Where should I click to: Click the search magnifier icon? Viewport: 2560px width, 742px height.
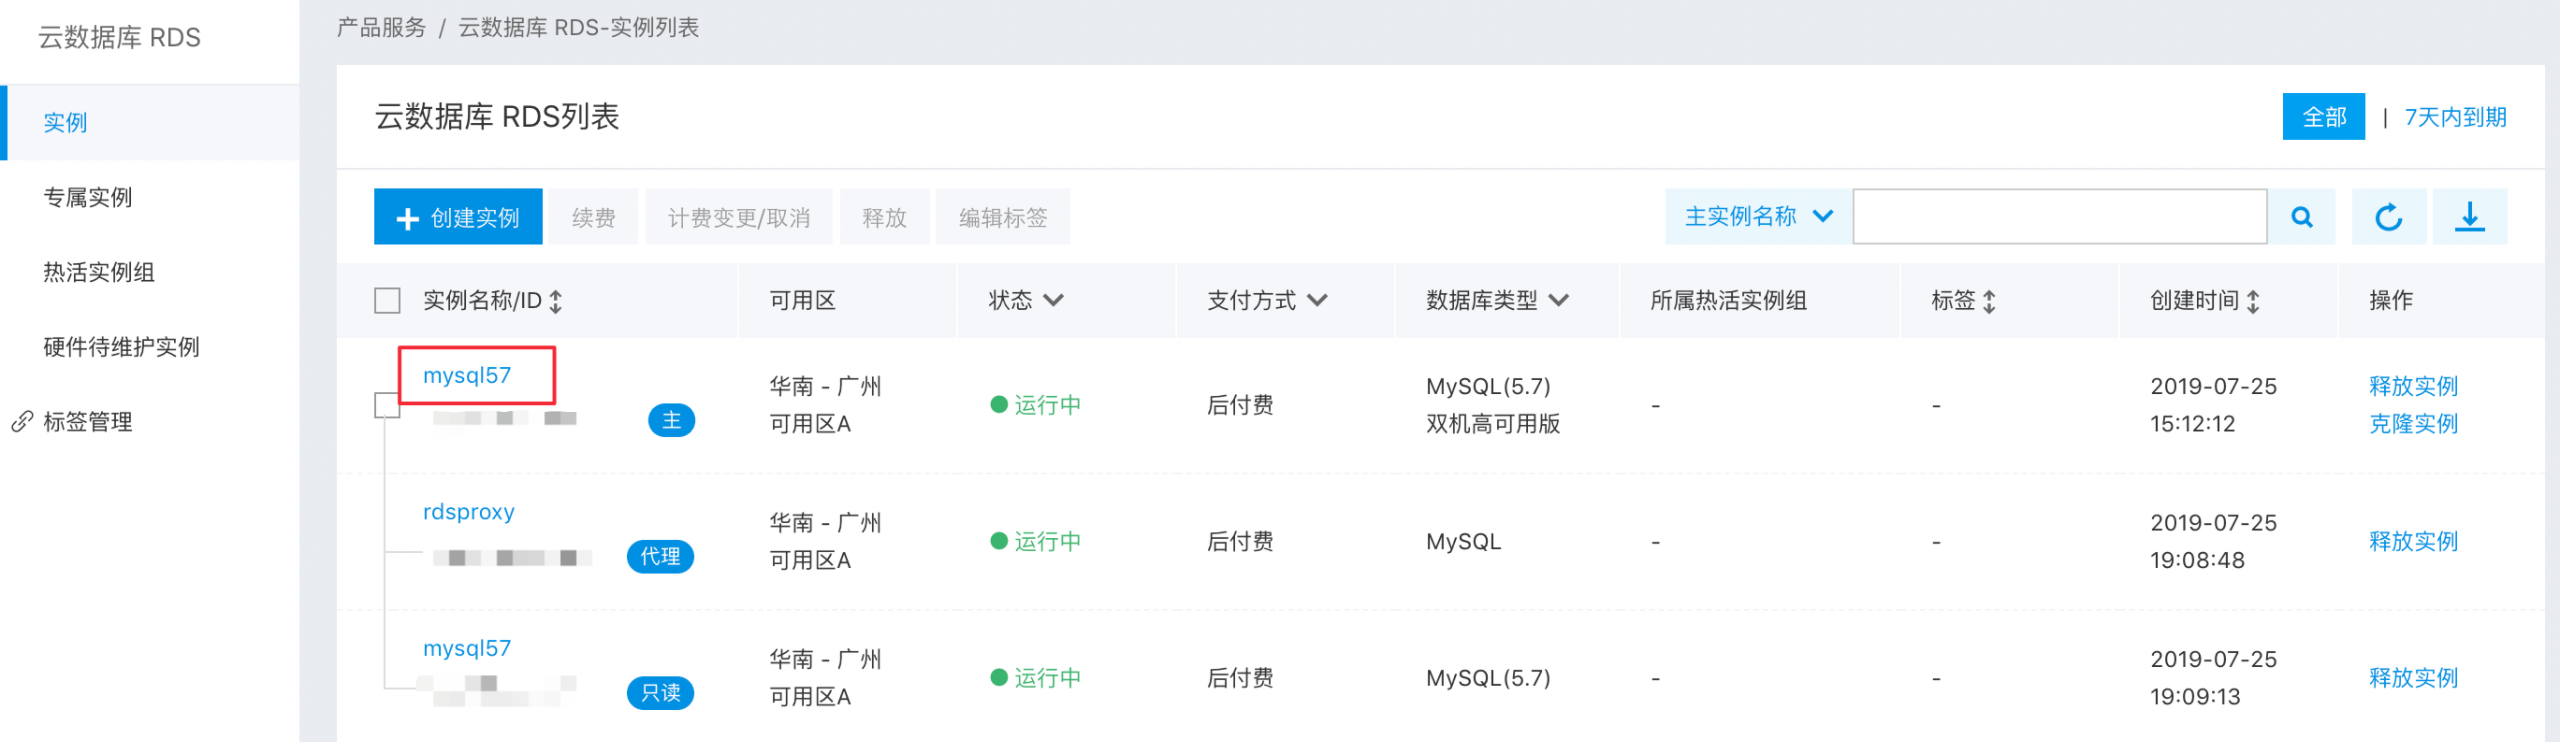[x=2301, y=217]
